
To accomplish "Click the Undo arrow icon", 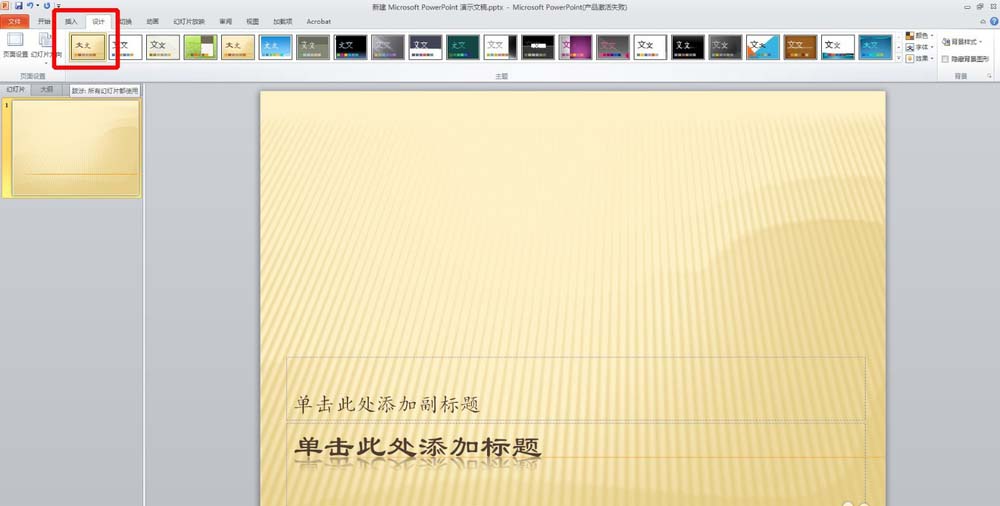I will 29,6.
